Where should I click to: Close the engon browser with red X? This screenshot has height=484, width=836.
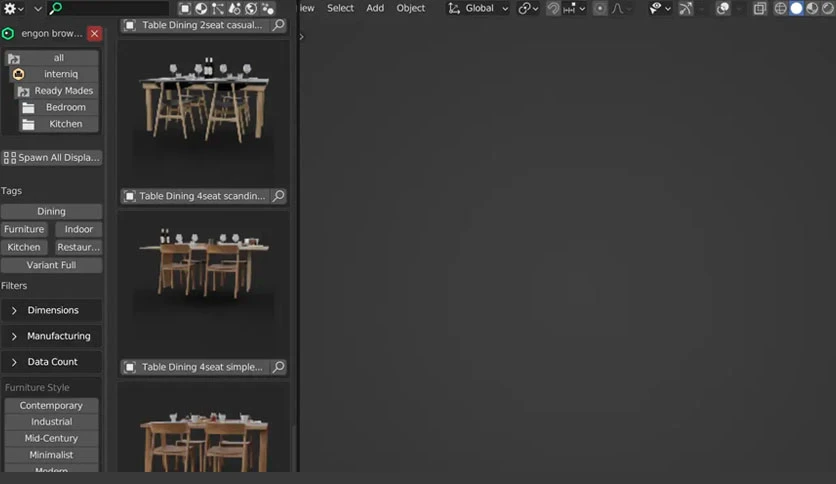[x=94, y=34]
